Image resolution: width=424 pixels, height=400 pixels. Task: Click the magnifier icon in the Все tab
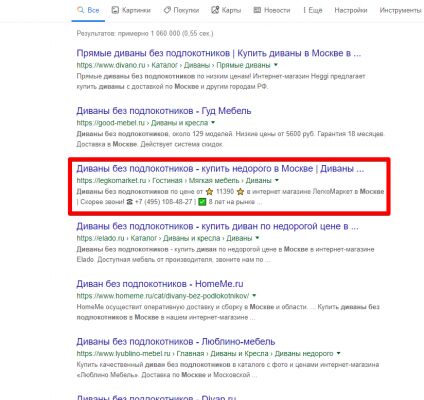tap(80, 10)
